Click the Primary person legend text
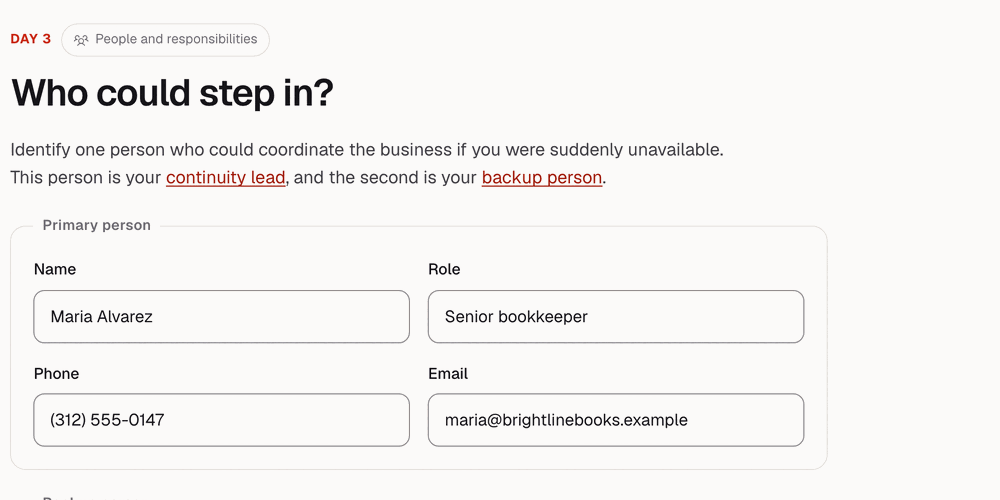Image resolution: width=1000 pixels, height=500 pixels. click(x=96, y=225)
